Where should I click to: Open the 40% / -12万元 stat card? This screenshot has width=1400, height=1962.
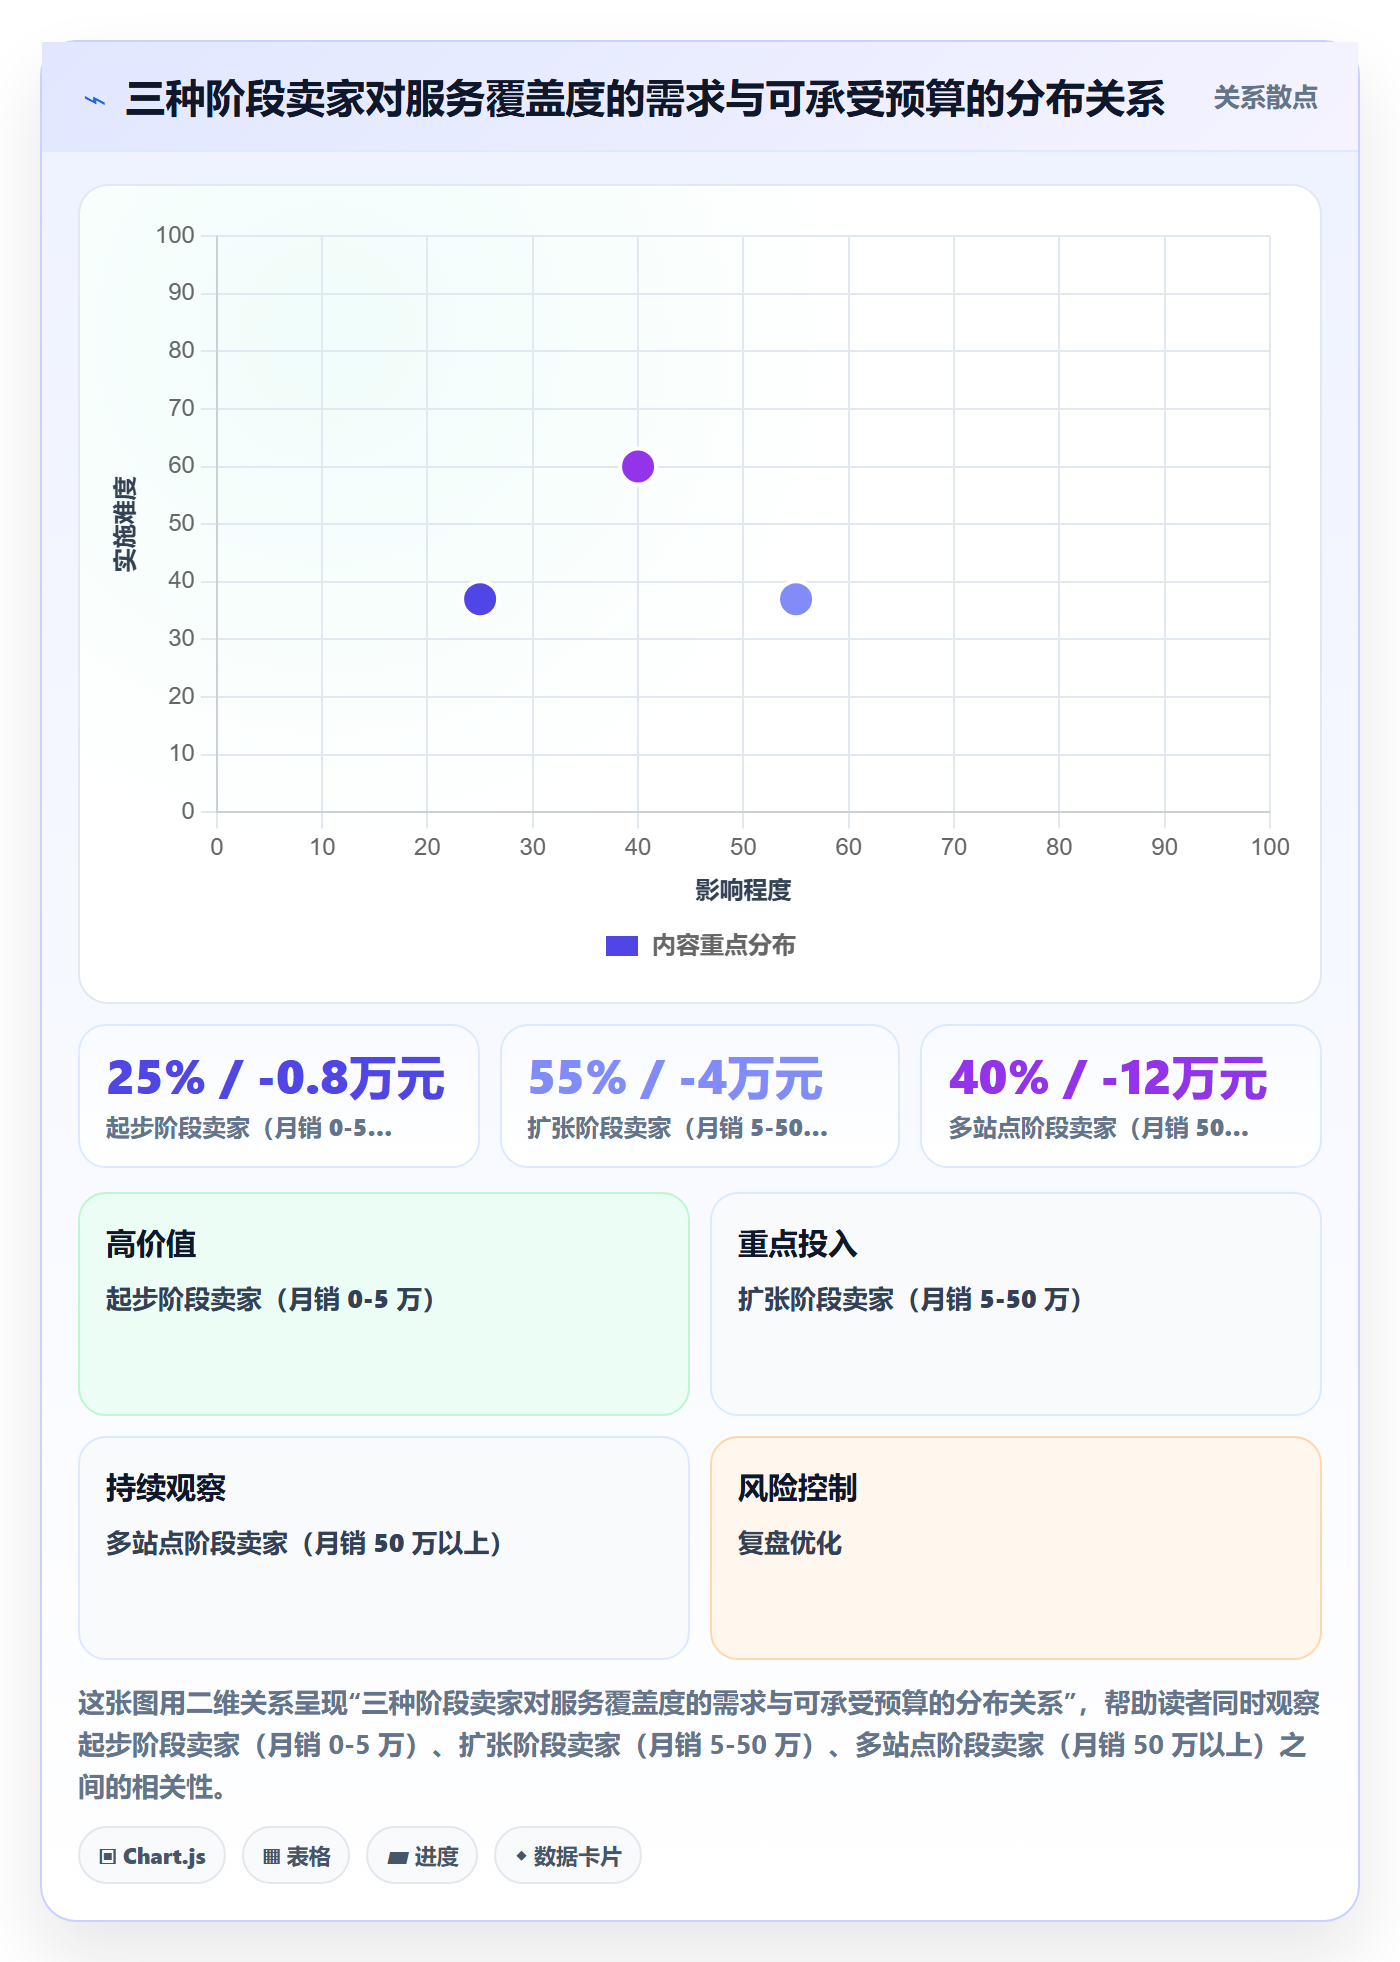[1121, 1096]
